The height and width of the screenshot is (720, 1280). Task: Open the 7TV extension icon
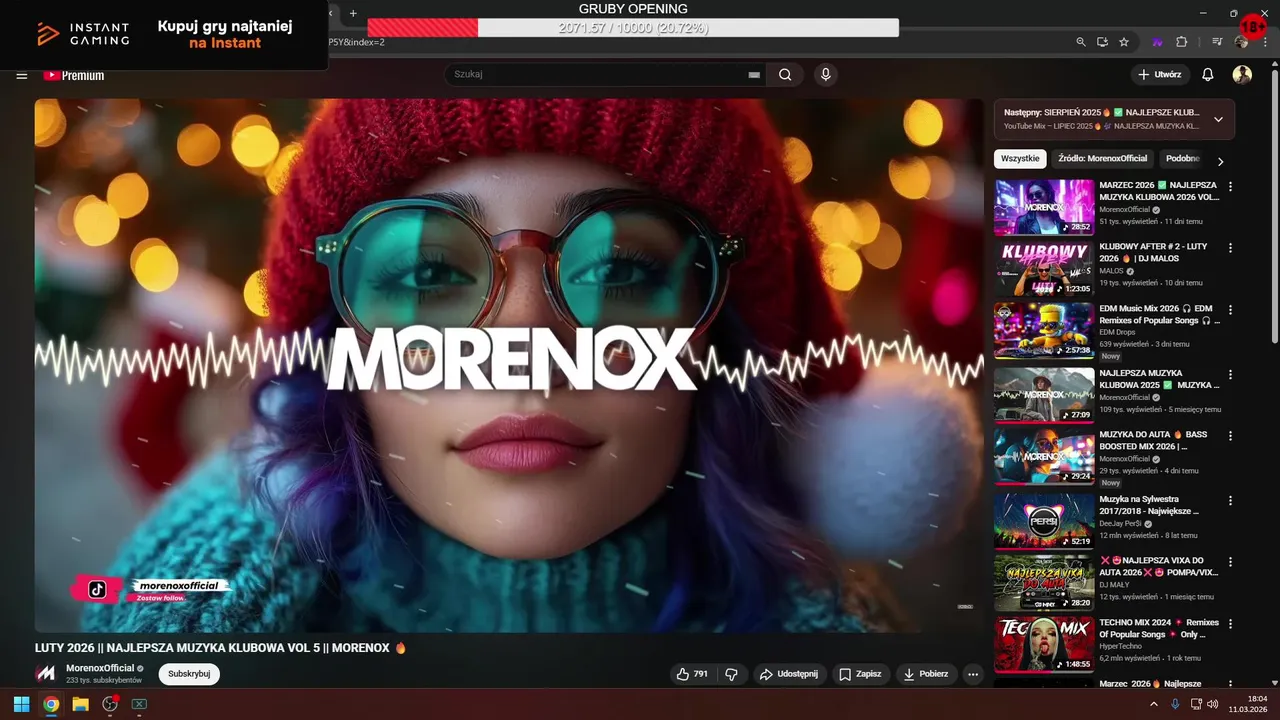click(1158, 42)
